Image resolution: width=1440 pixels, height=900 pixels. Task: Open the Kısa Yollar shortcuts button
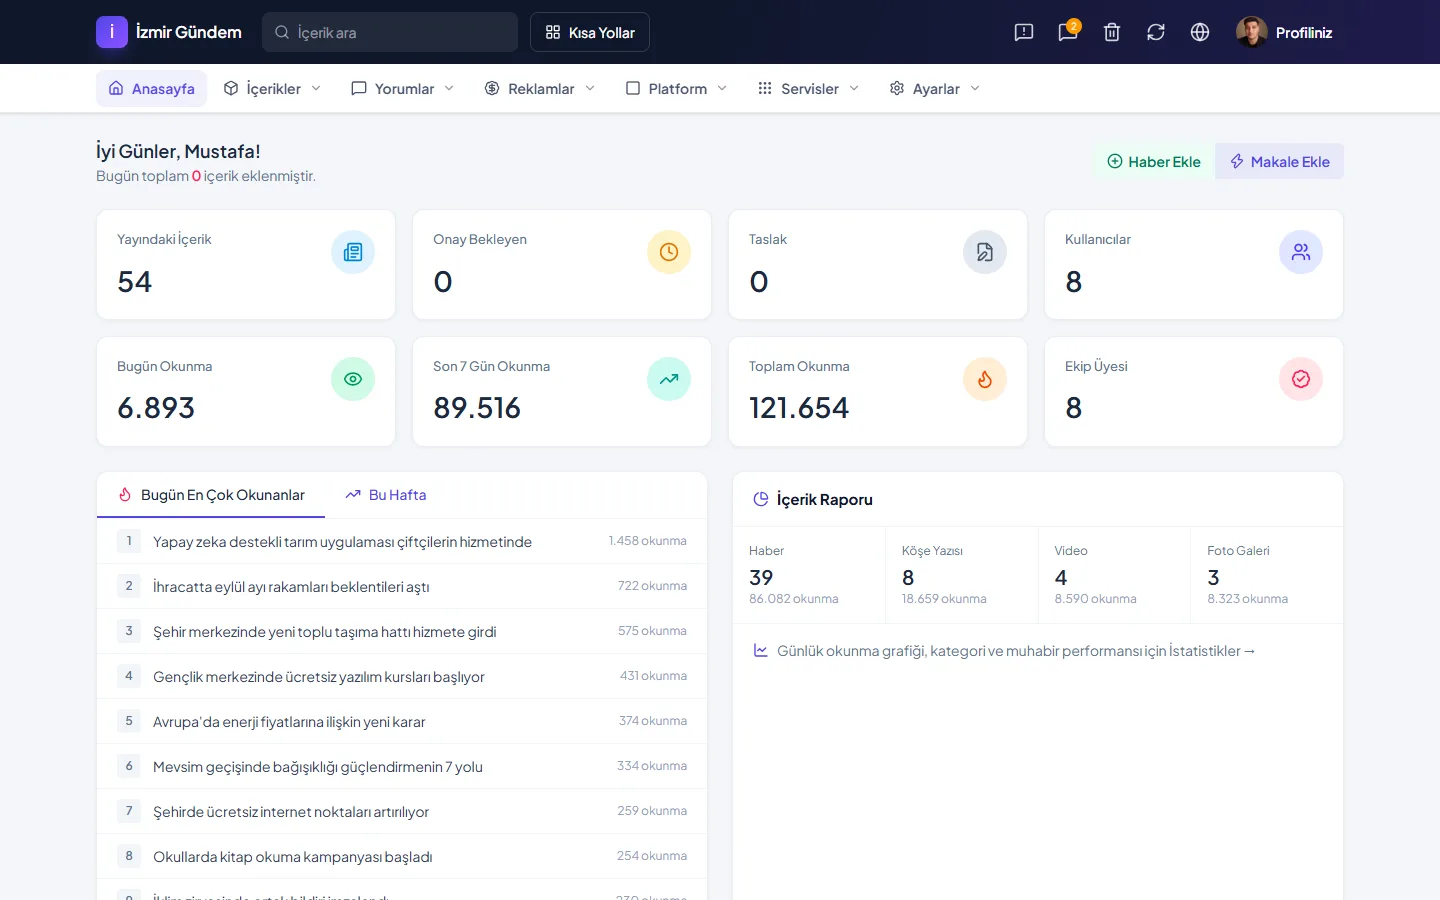pos(590,32)
